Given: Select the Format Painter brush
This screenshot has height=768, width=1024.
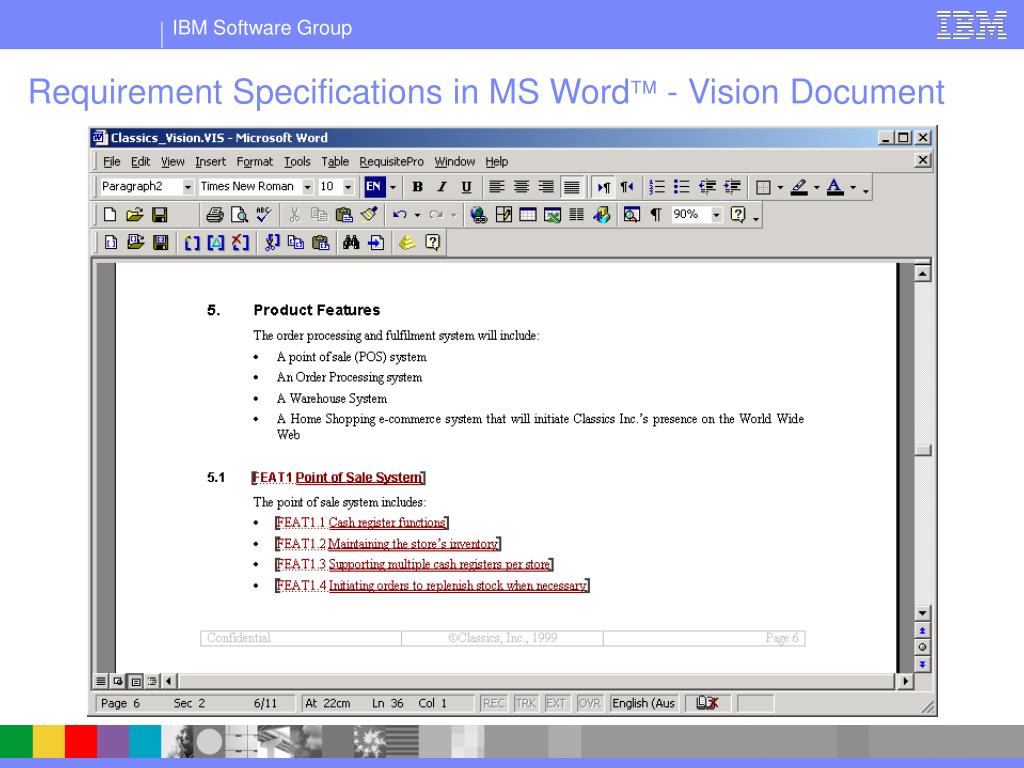Looking at the screenshot, I should 368,215.
